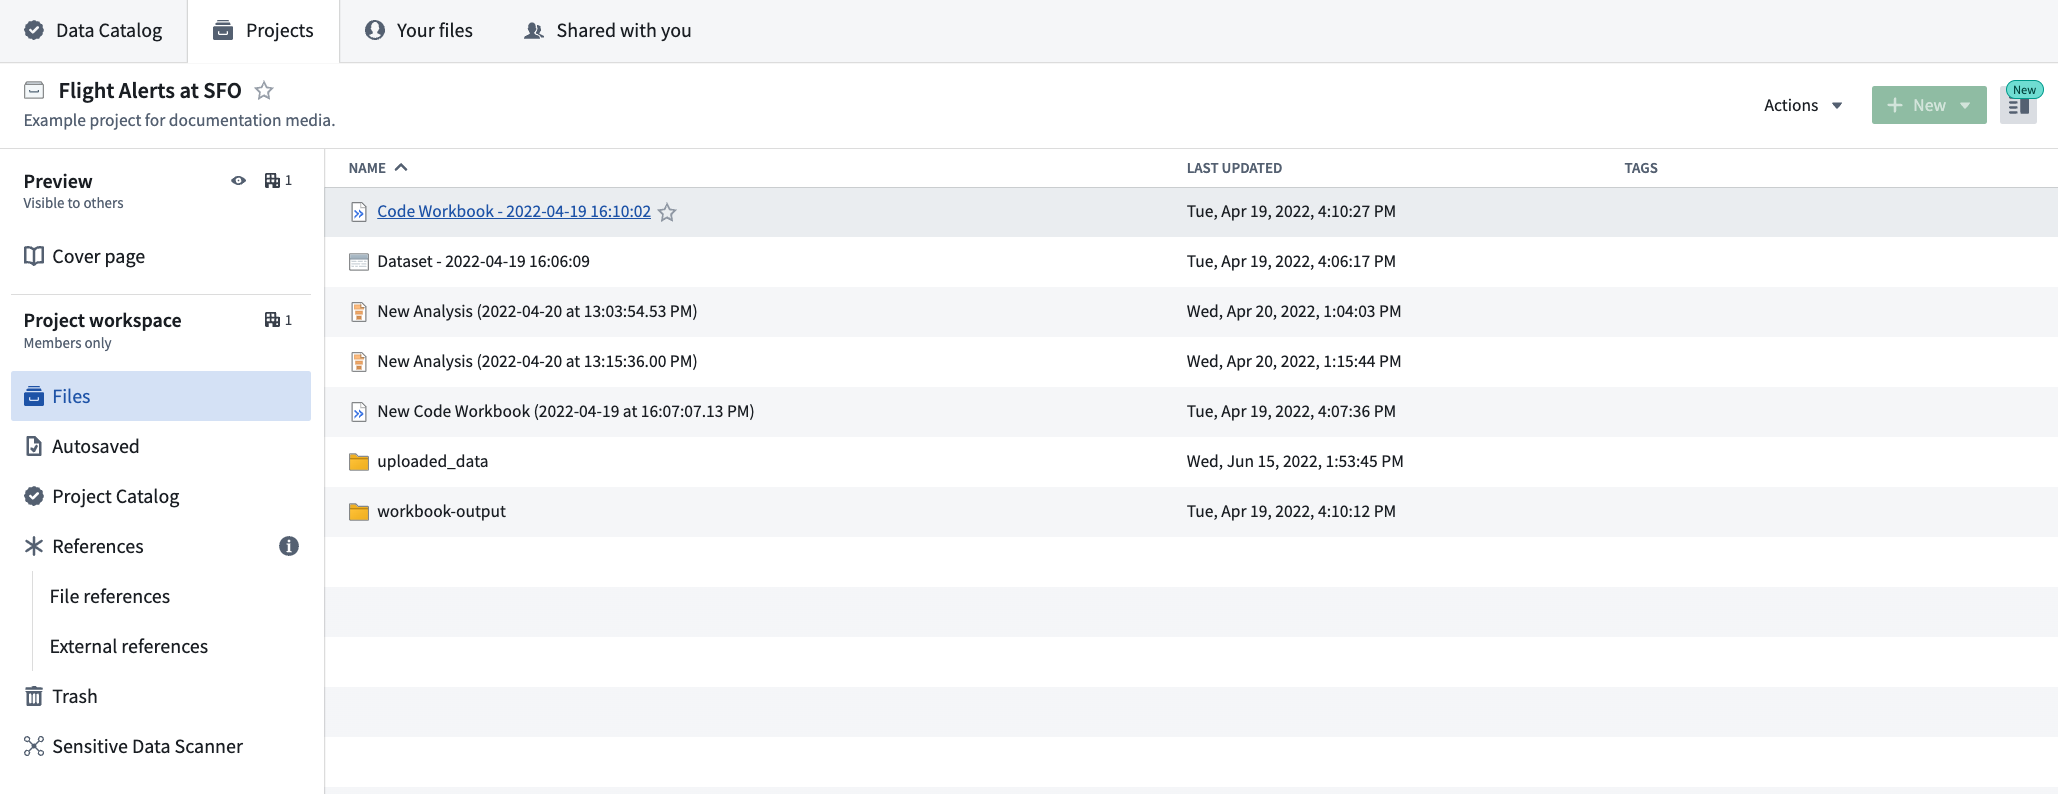Click the green New button
2058x794 pixels.
pyautogui.click(x=1929, y=105)
